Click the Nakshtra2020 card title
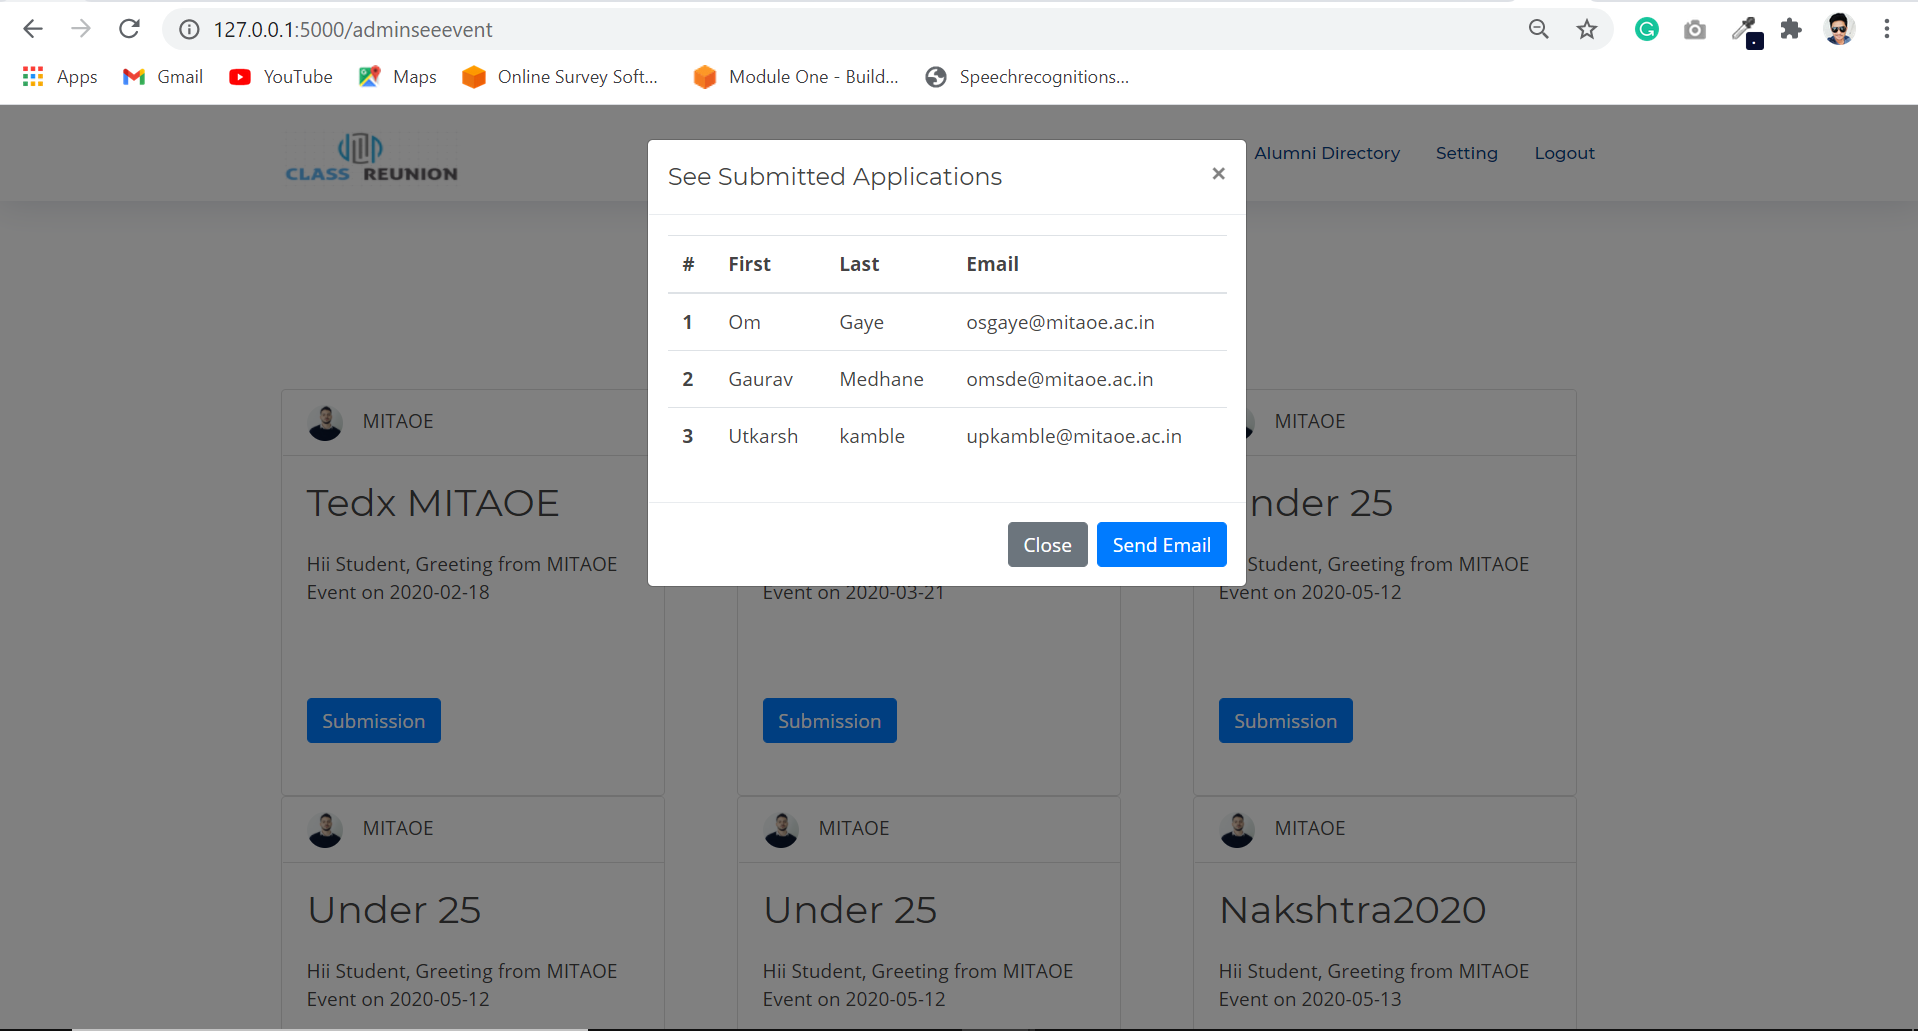Viewport: 1918px width, 1031px height. click(1352, 911)
